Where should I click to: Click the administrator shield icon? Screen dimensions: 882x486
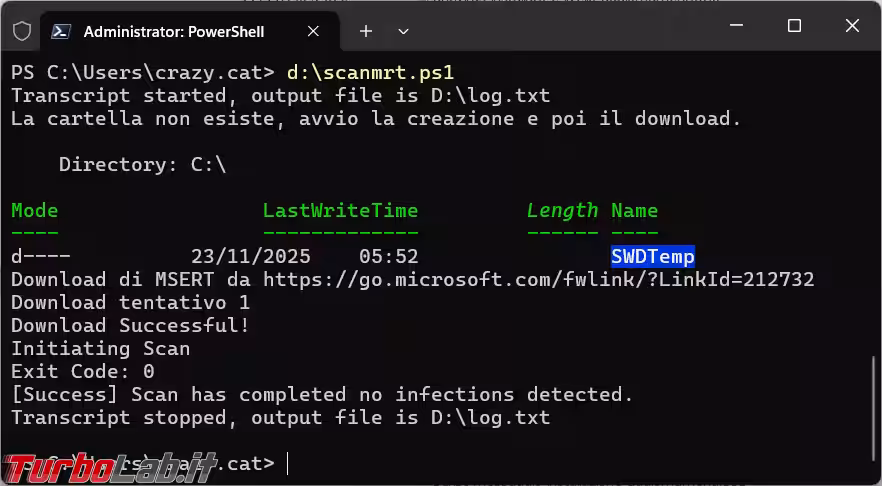[x=21, y=31]
